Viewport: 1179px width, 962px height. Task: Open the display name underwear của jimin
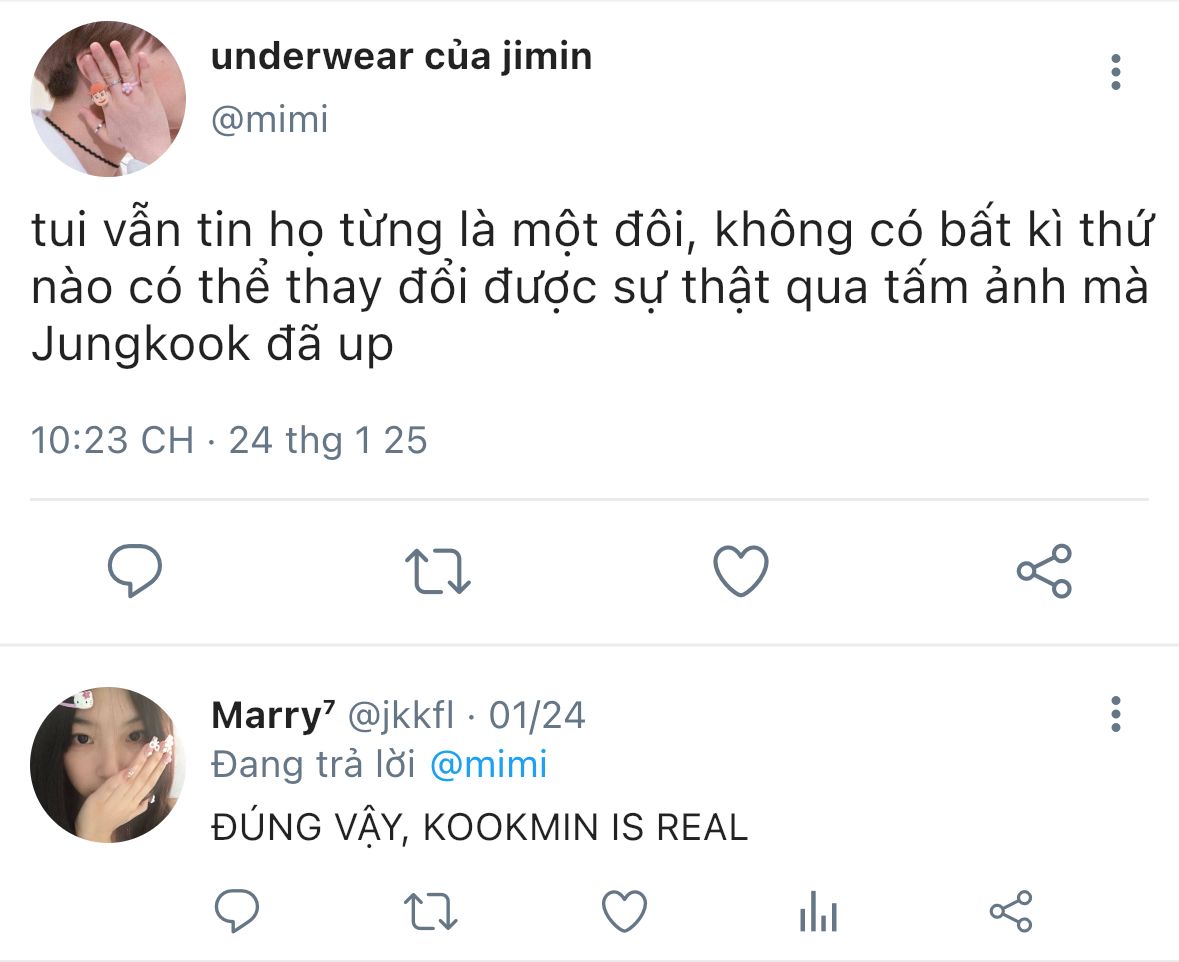pyautogui.click(x=402, y=56)
